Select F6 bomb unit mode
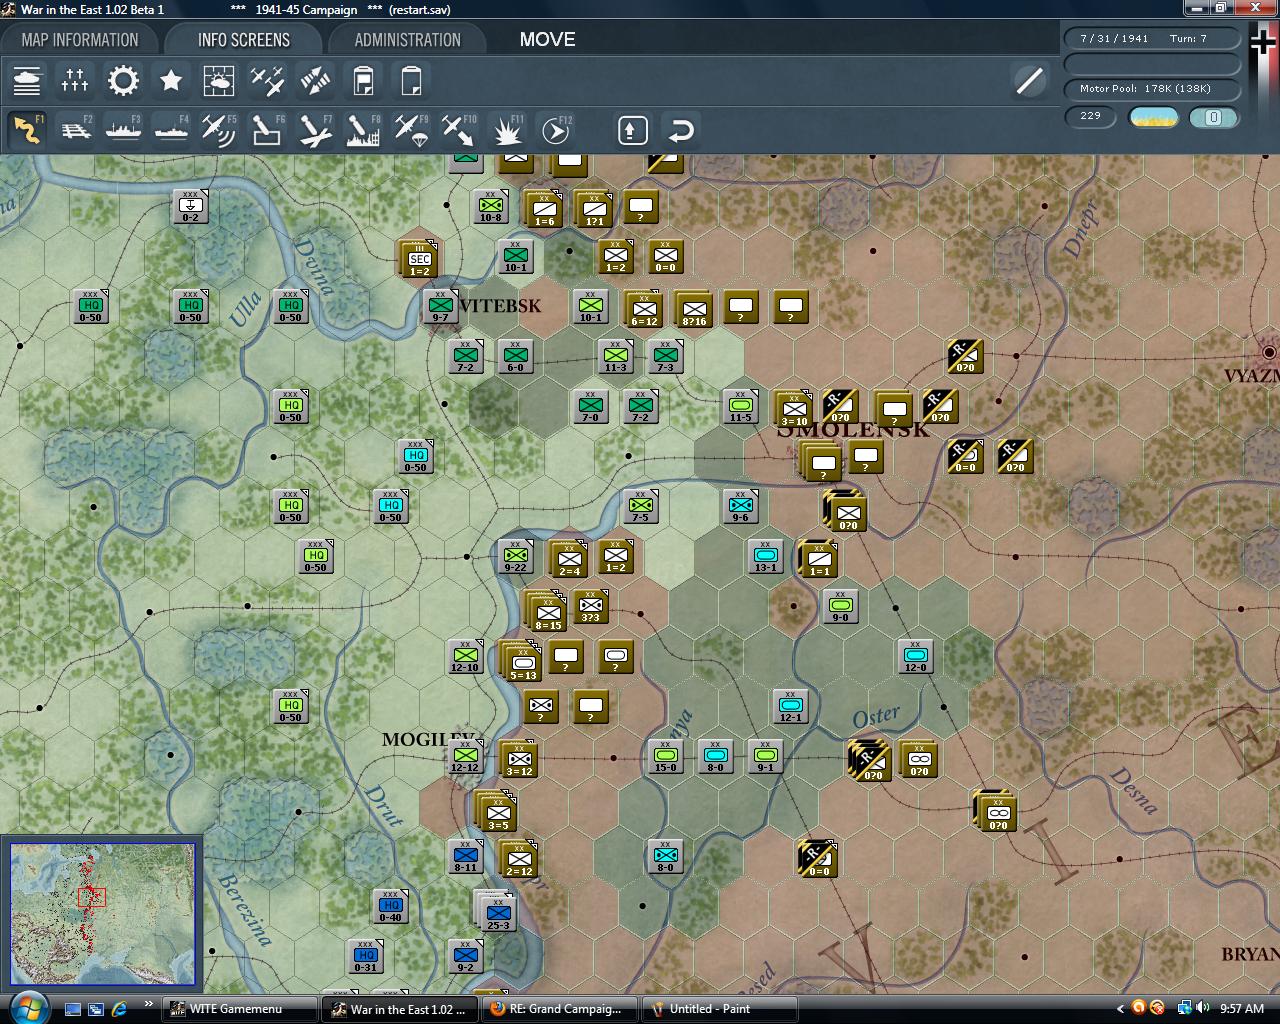Image resolution: width=1280 pixels, height=1024 pixels. pyautogui.click(x=267, y=130)
